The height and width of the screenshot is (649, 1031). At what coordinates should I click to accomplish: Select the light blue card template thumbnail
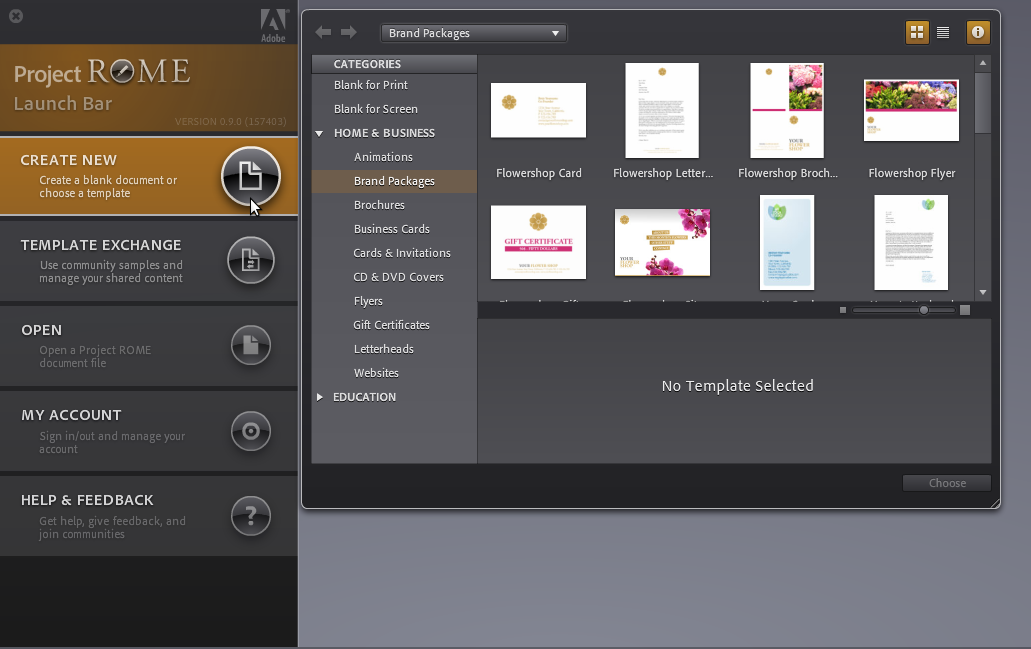787,242
